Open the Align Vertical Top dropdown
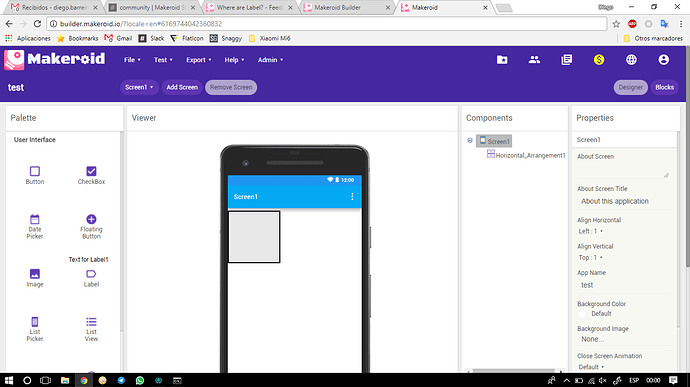Image resolution: width=690 pixels, height=387 pixels. pyautogui.click(x=591, y=258)
